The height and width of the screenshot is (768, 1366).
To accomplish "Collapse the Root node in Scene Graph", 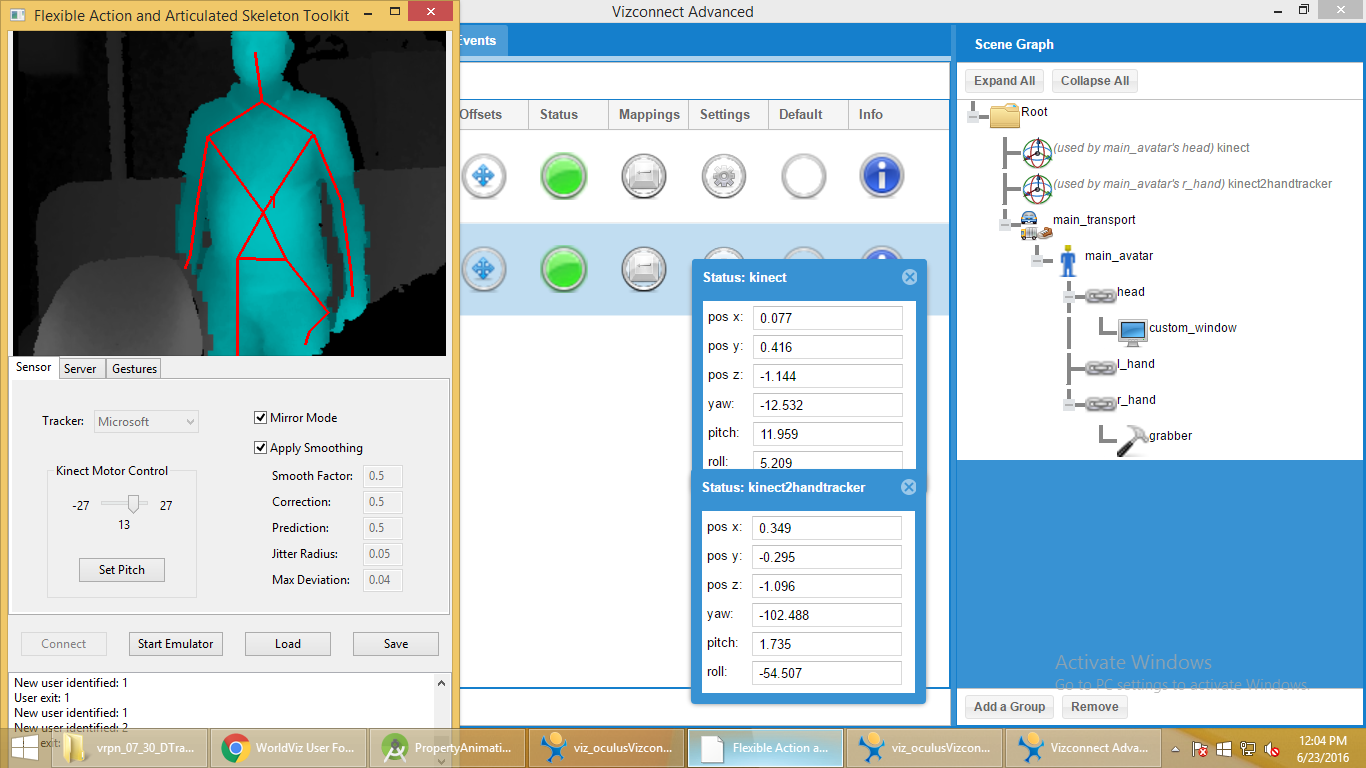I will click(974, 116).
